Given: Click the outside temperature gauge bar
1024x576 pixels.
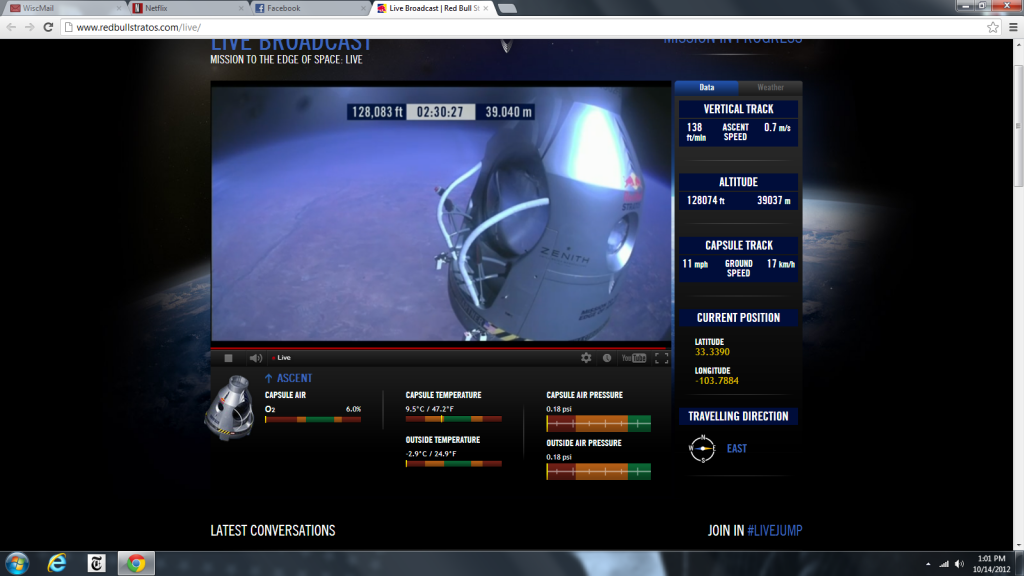Looking at the screenshot, I should (453, 464).
